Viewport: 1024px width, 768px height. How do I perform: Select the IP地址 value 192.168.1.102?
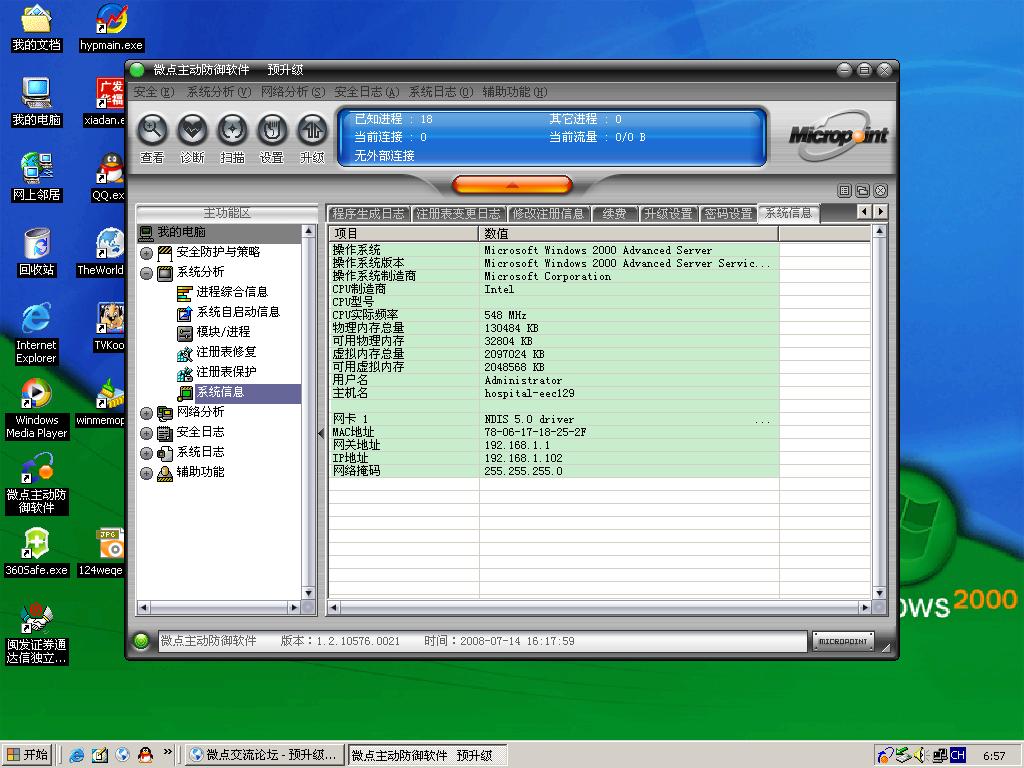click(523, 458)
